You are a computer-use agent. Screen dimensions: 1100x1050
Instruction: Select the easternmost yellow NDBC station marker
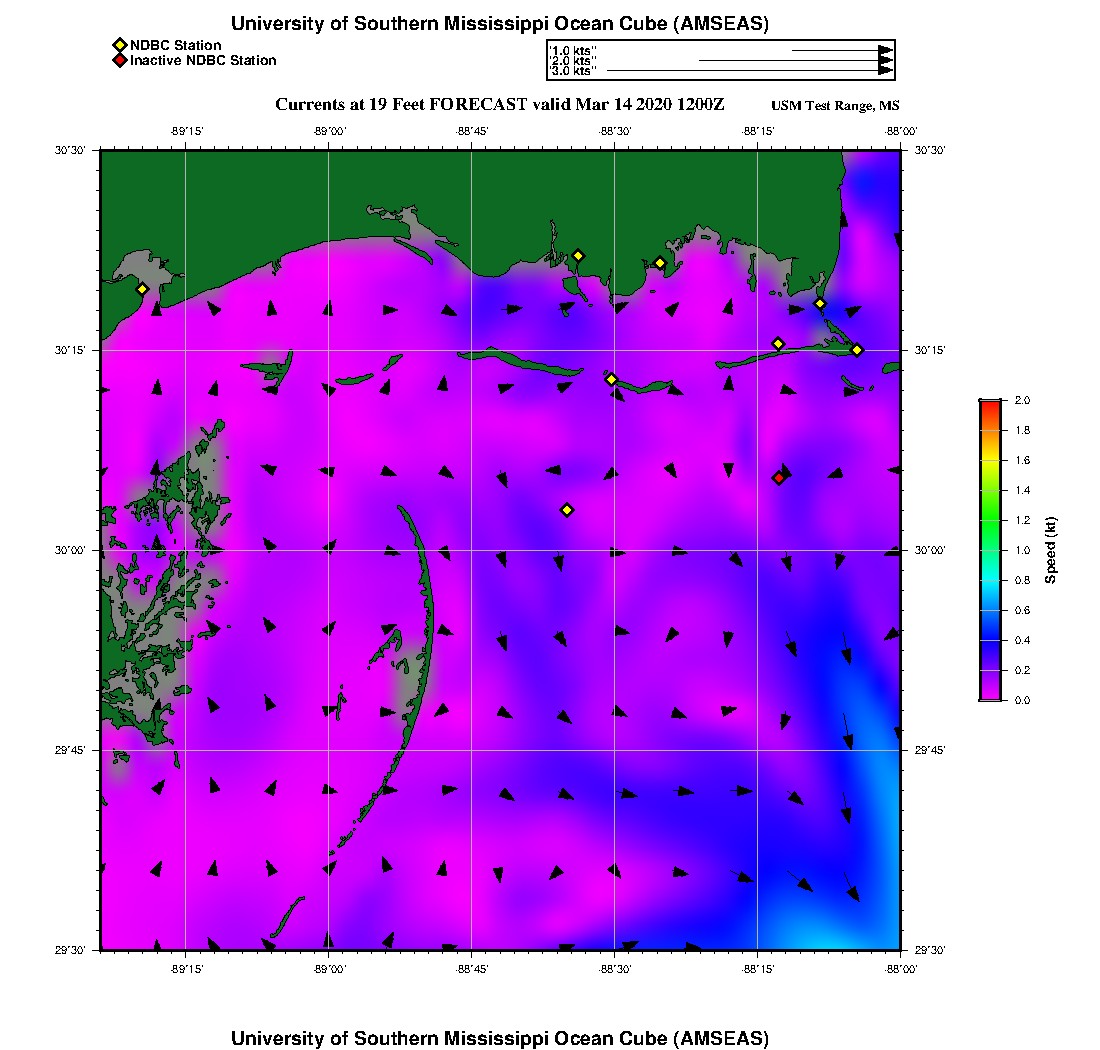(x=857, y=350)
